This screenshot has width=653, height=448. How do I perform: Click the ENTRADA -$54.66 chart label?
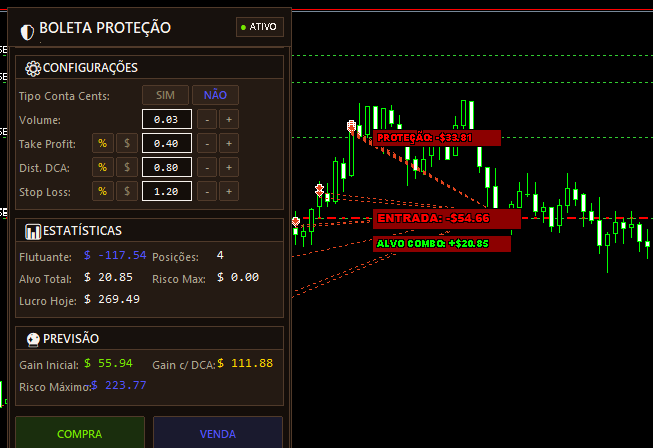(447, 219)
